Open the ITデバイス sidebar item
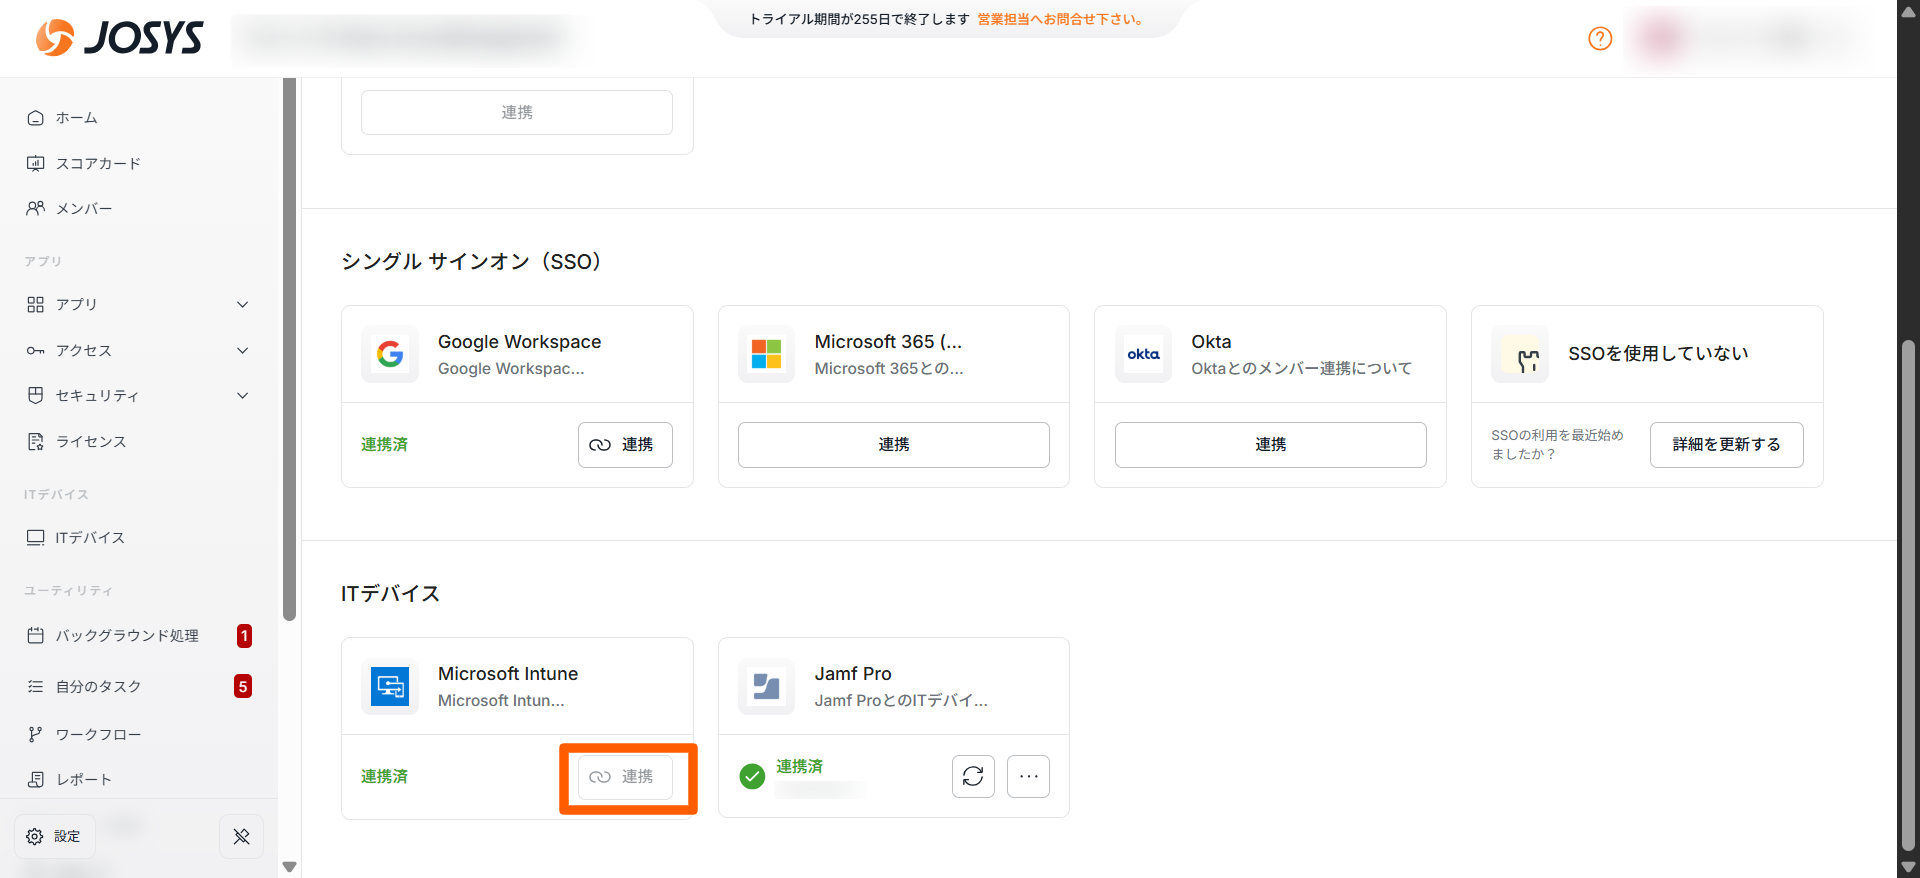 pyautogui.click(x=90, y=538)
